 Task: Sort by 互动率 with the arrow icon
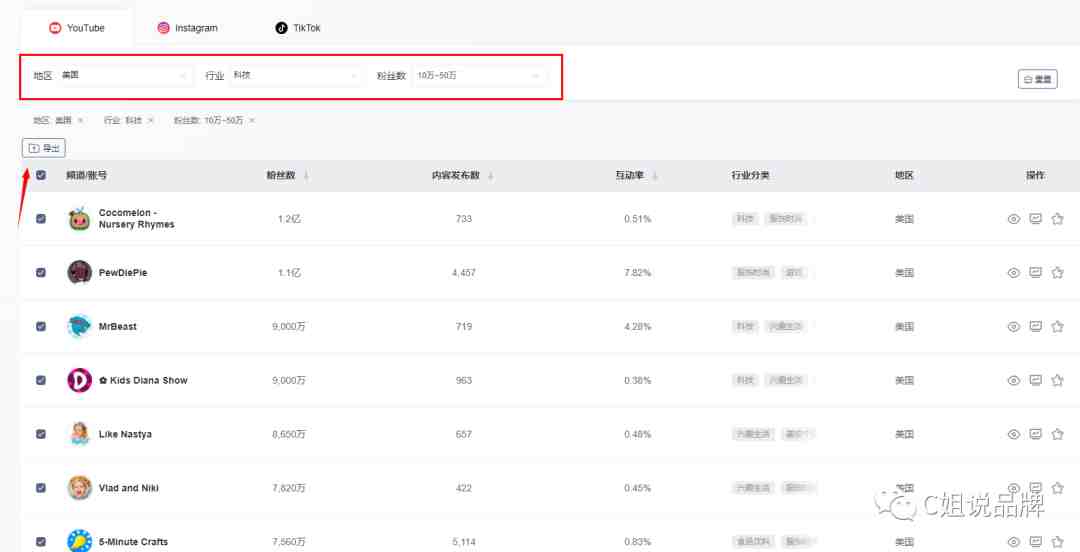[x=655, y=176]
